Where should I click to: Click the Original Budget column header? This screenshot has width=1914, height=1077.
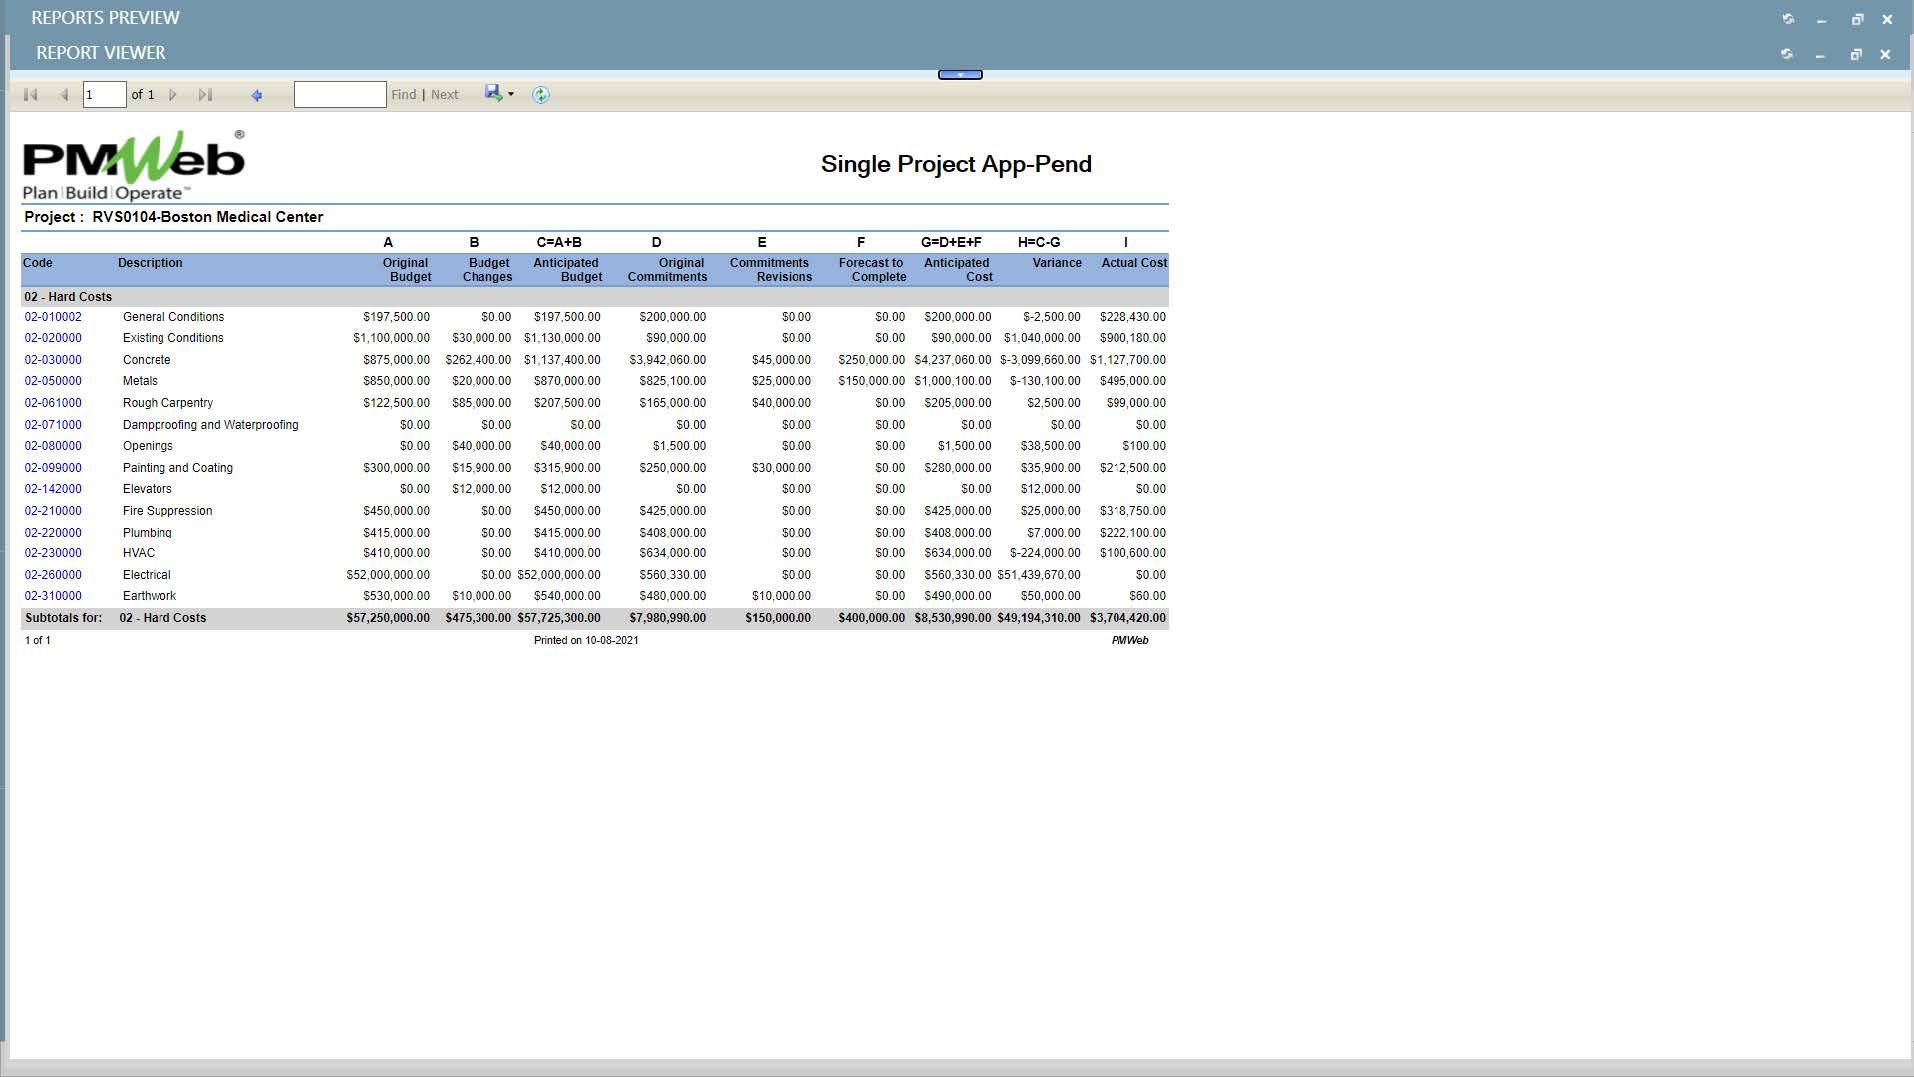tap(406, 270)
